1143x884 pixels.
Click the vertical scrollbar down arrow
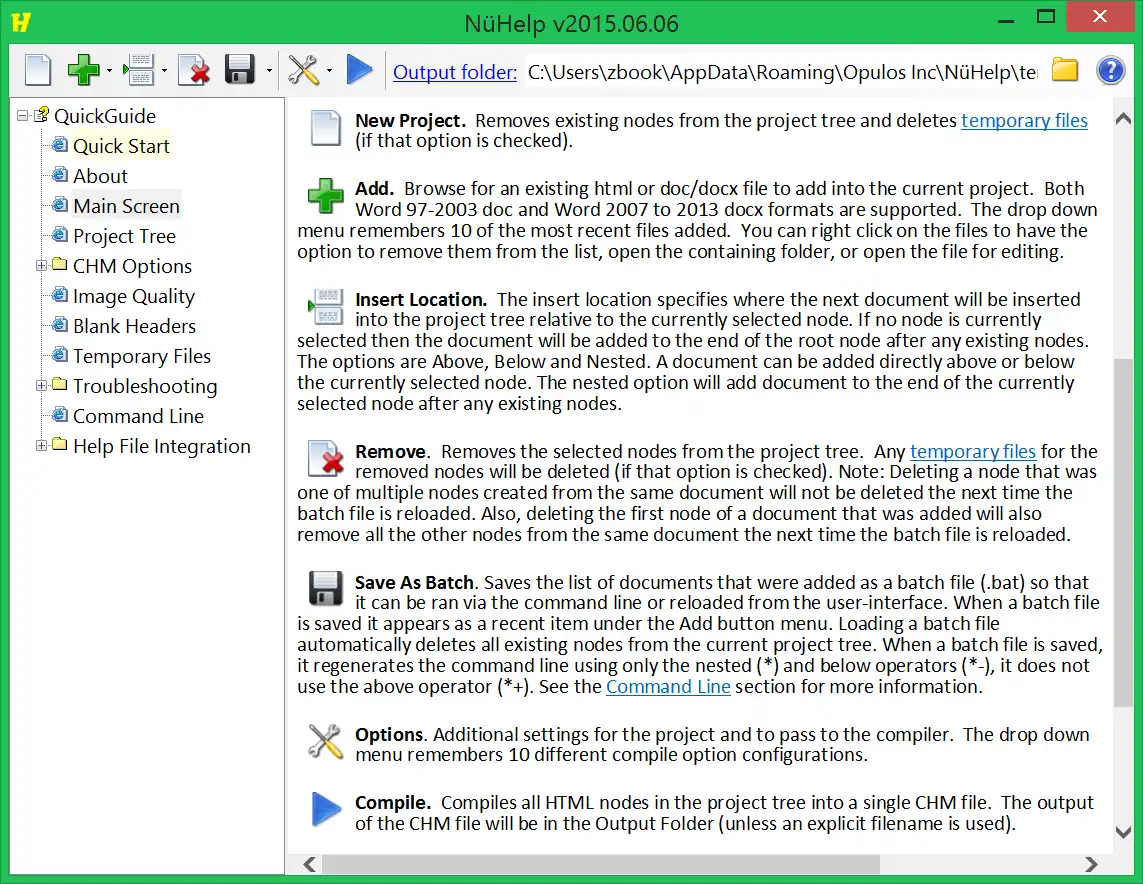(1123, 832)
